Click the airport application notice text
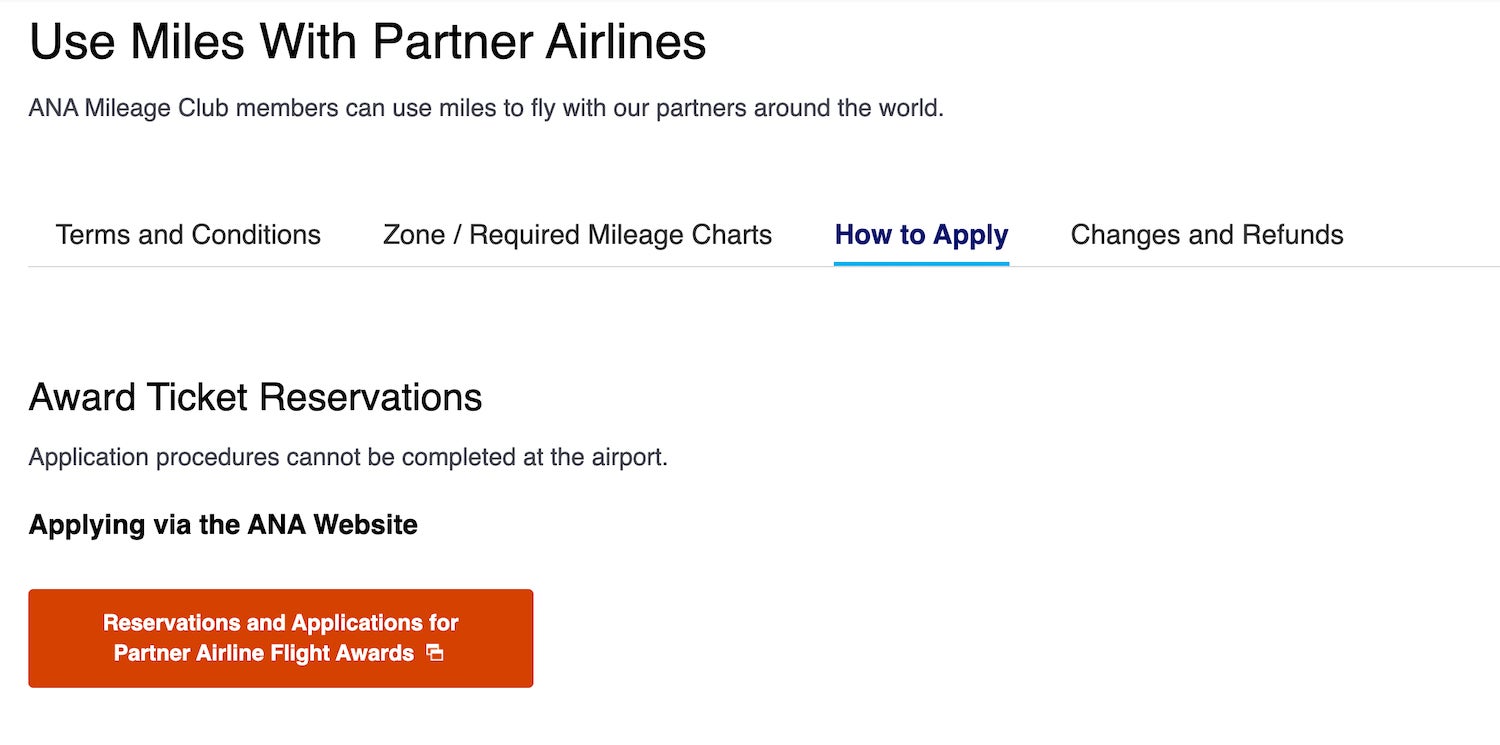This screenshot has height=745, width=1500. click(348, 457)
